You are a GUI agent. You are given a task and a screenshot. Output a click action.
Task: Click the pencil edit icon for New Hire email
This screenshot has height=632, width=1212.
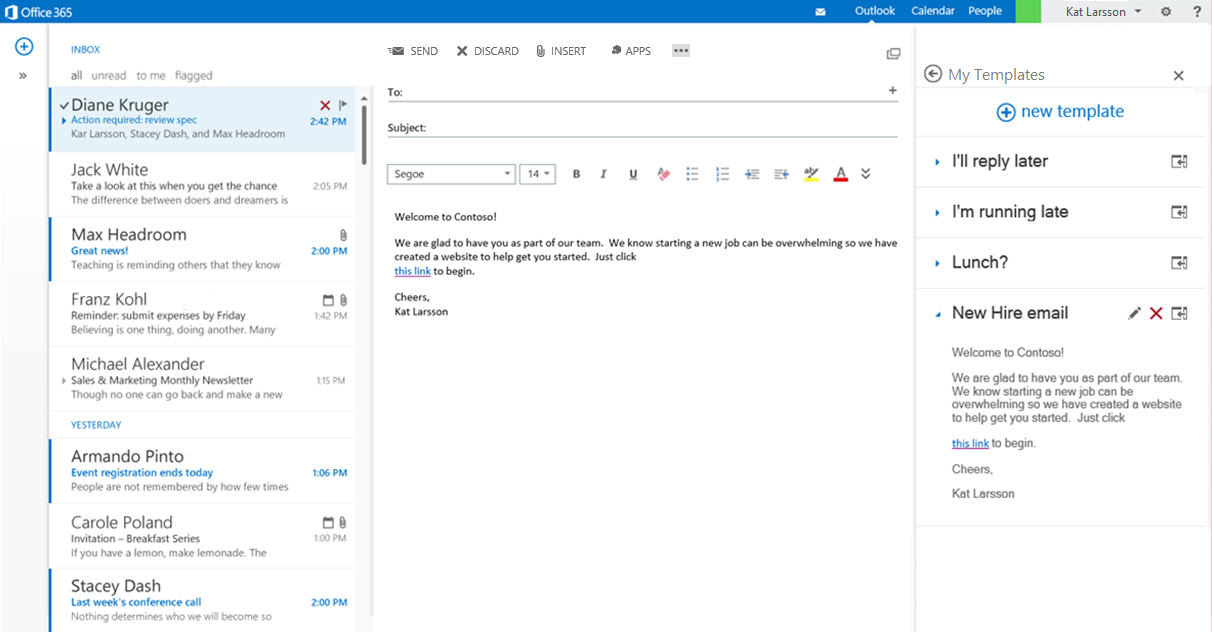click(x=1134, y=313)
